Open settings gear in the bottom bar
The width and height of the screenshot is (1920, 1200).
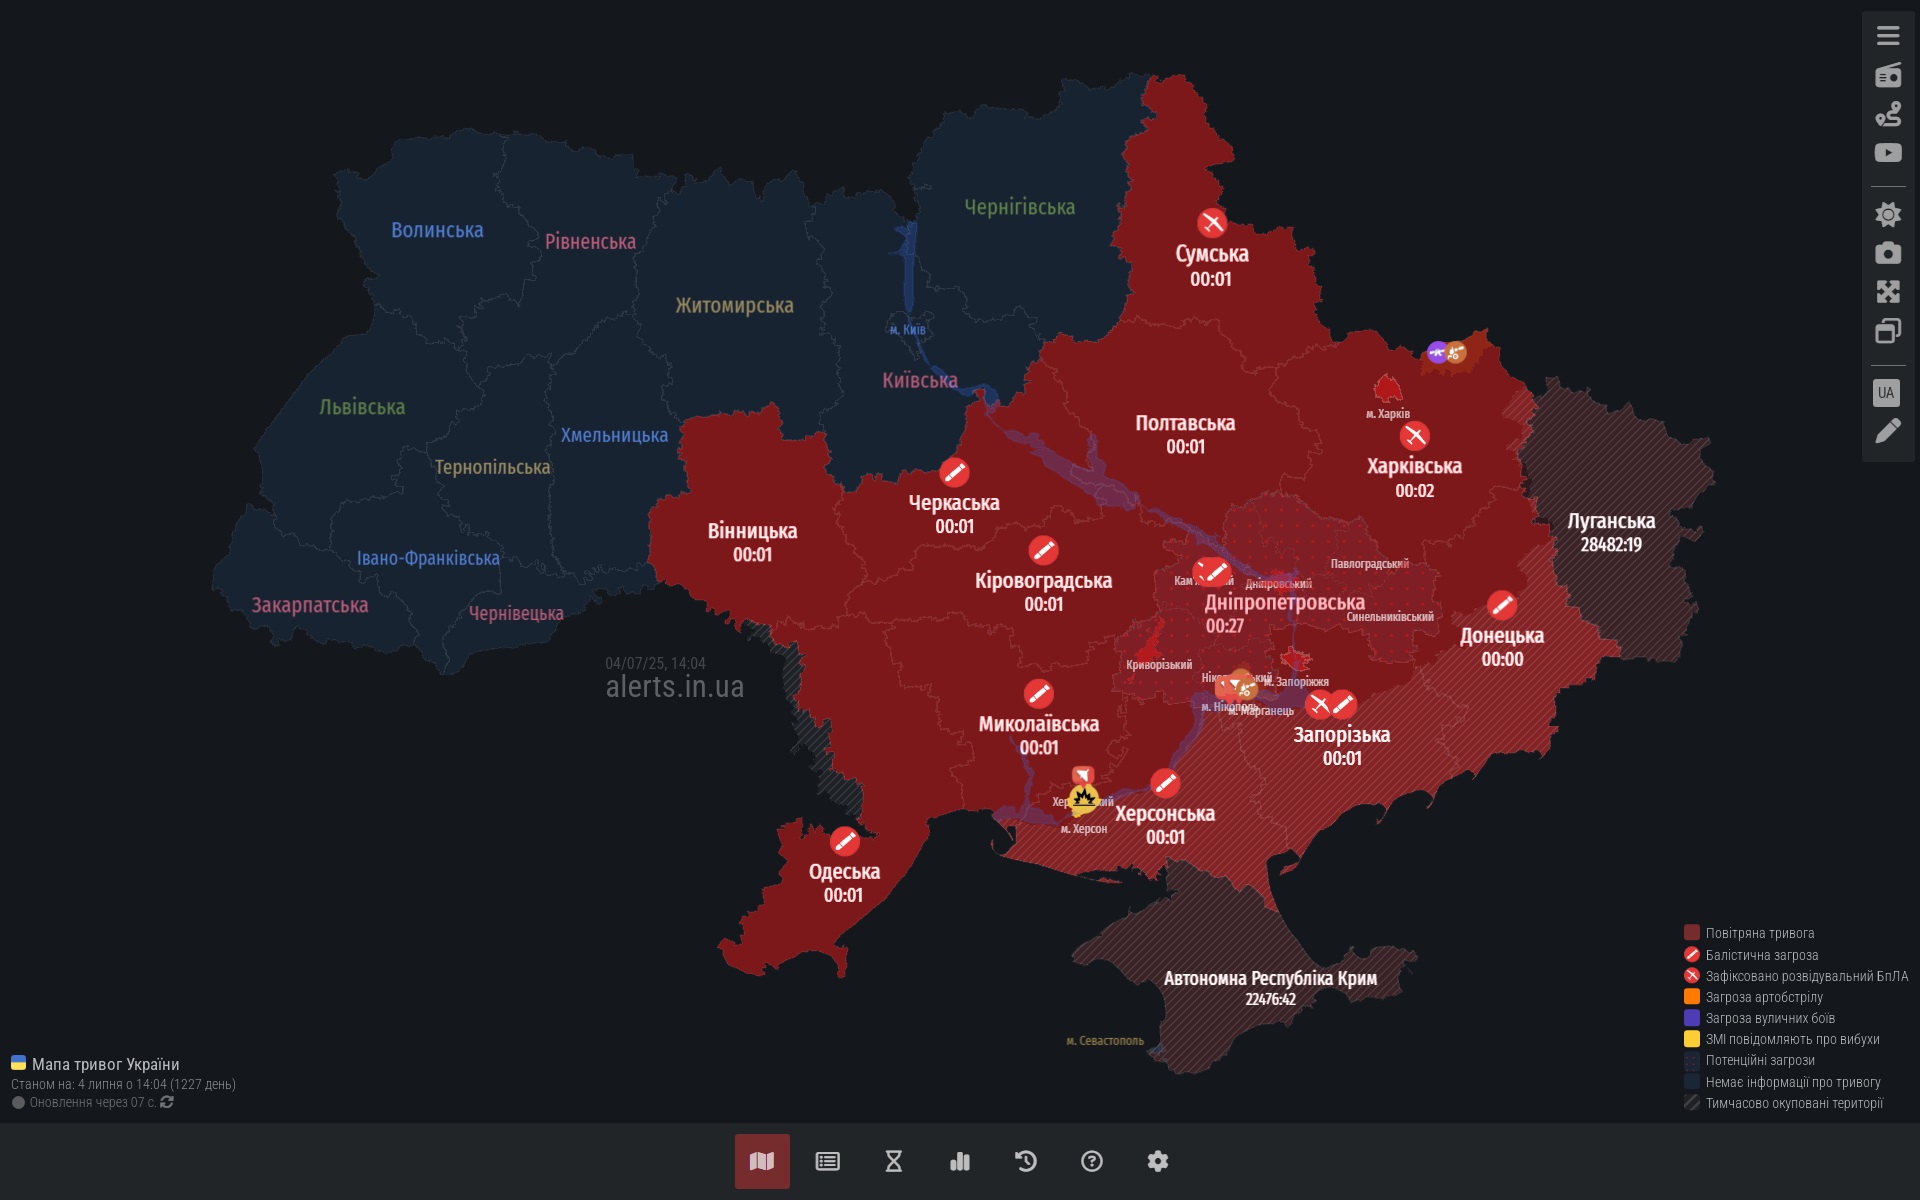tap(1157, 1161)
